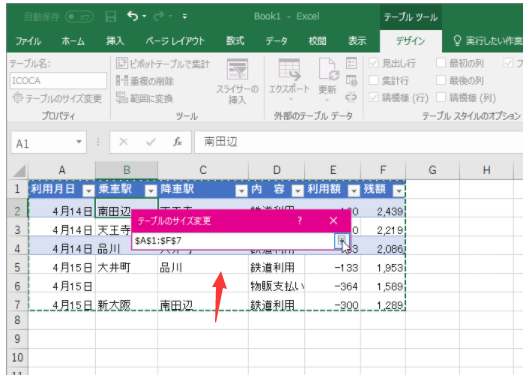Click 範囲に変換 button
This screenshot has height=375, width=526.
[144, 99]
